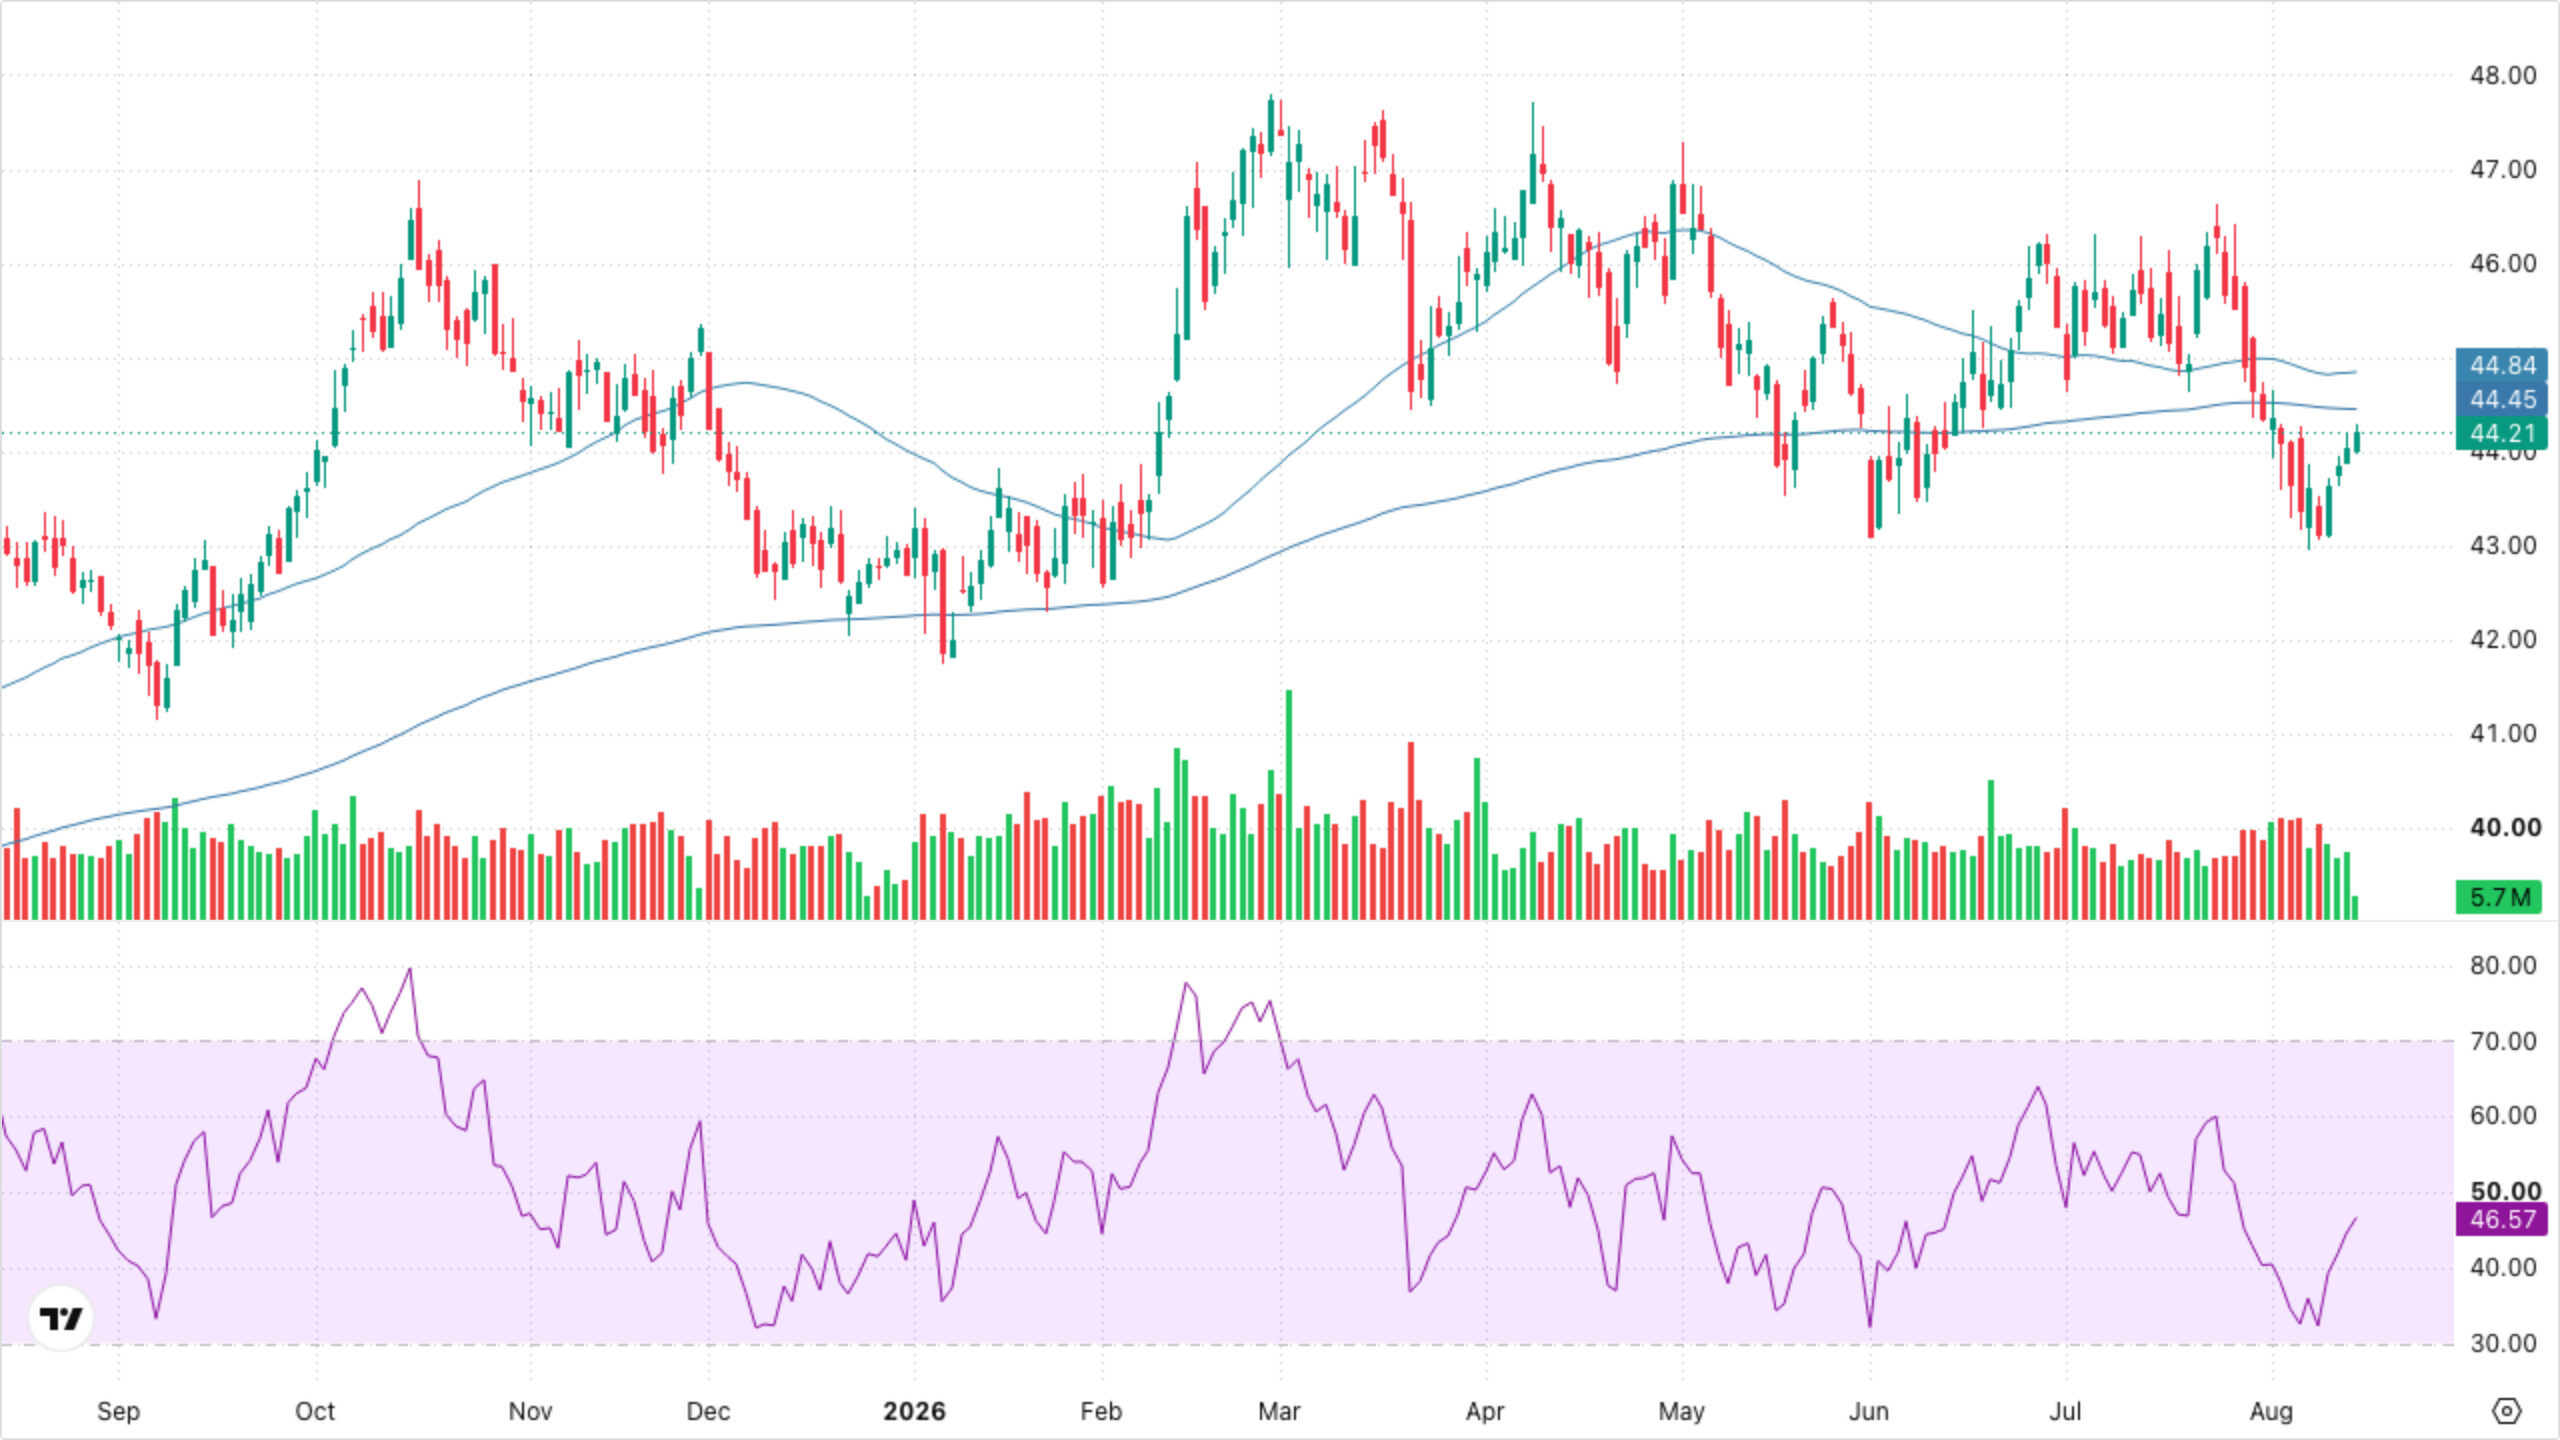Click the 70.00 RSI overbought level label

[2502, 1041]
